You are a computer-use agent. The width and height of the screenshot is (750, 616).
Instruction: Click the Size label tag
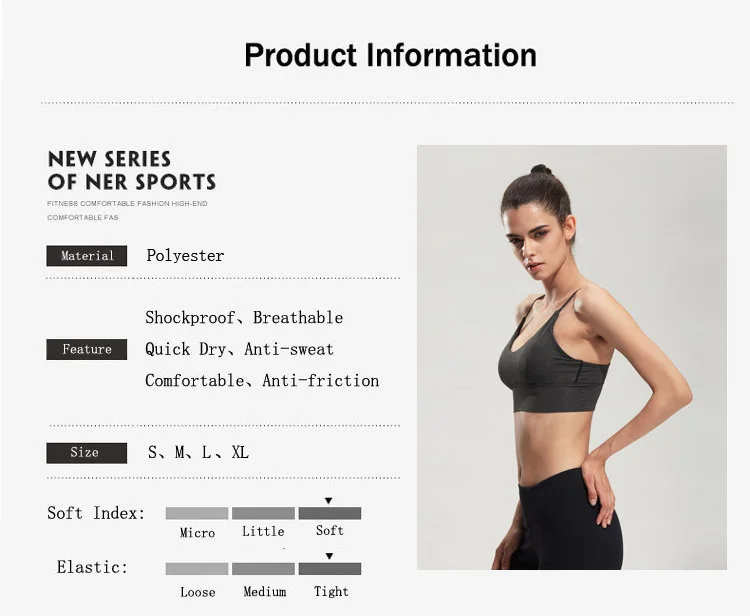87,453
